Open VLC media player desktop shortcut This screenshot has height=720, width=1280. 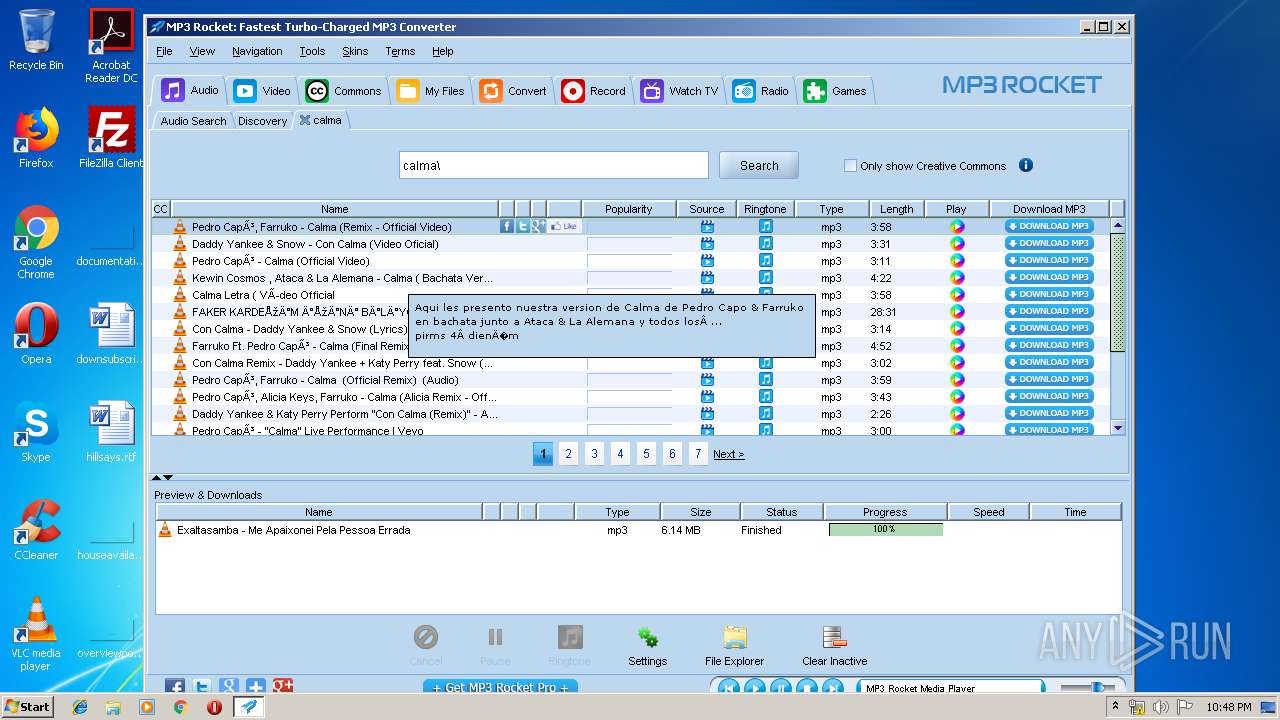pos(36,634)
